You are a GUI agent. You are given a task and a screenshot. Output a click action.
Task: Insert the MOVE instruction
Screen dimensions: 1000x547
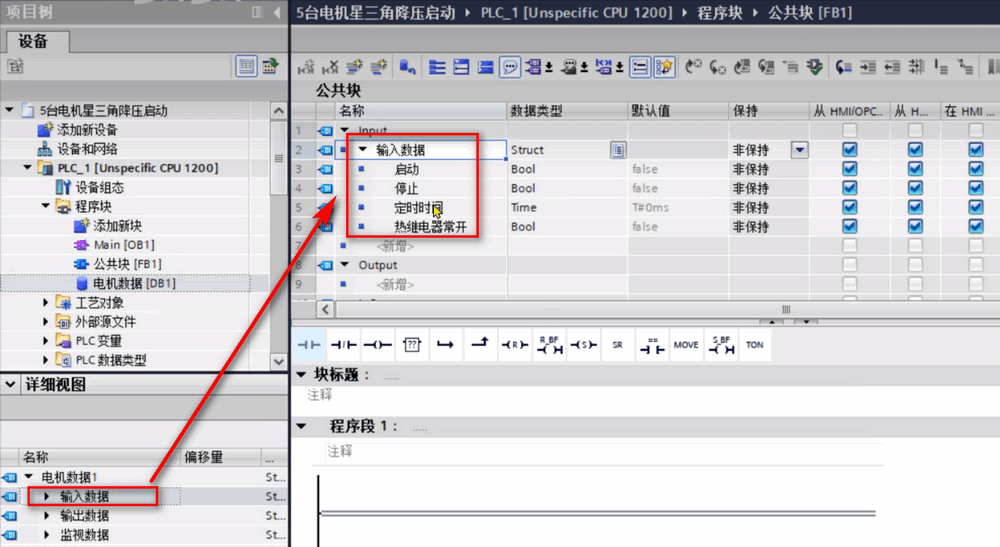click(x=686, y=344)
